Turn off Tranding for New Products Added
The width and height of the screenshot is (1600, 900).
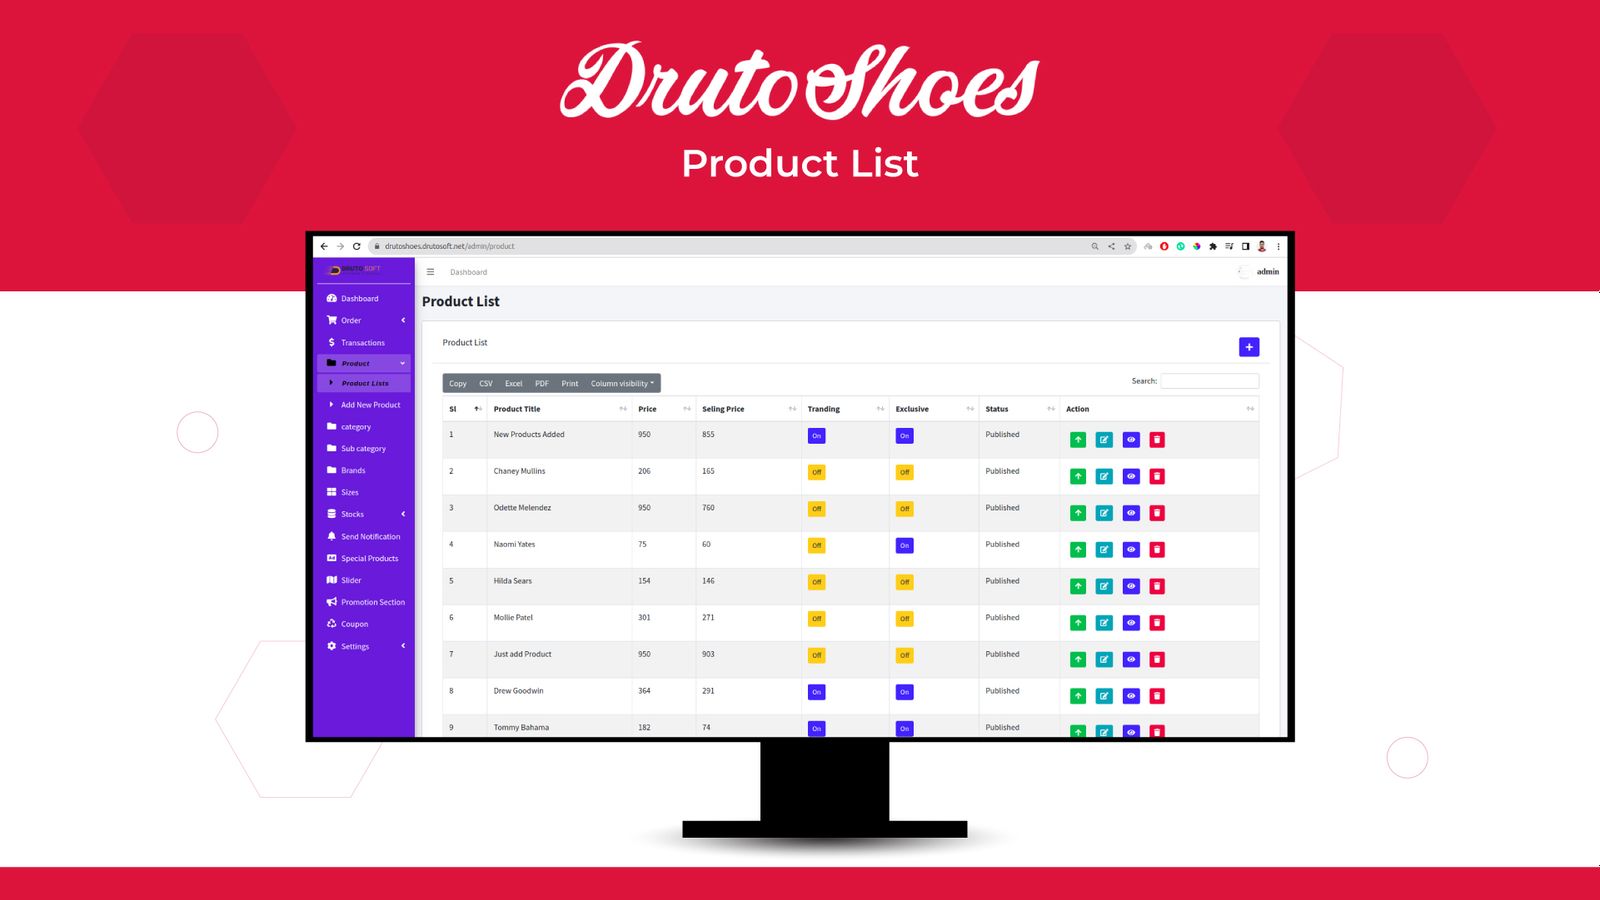[816, 436]
